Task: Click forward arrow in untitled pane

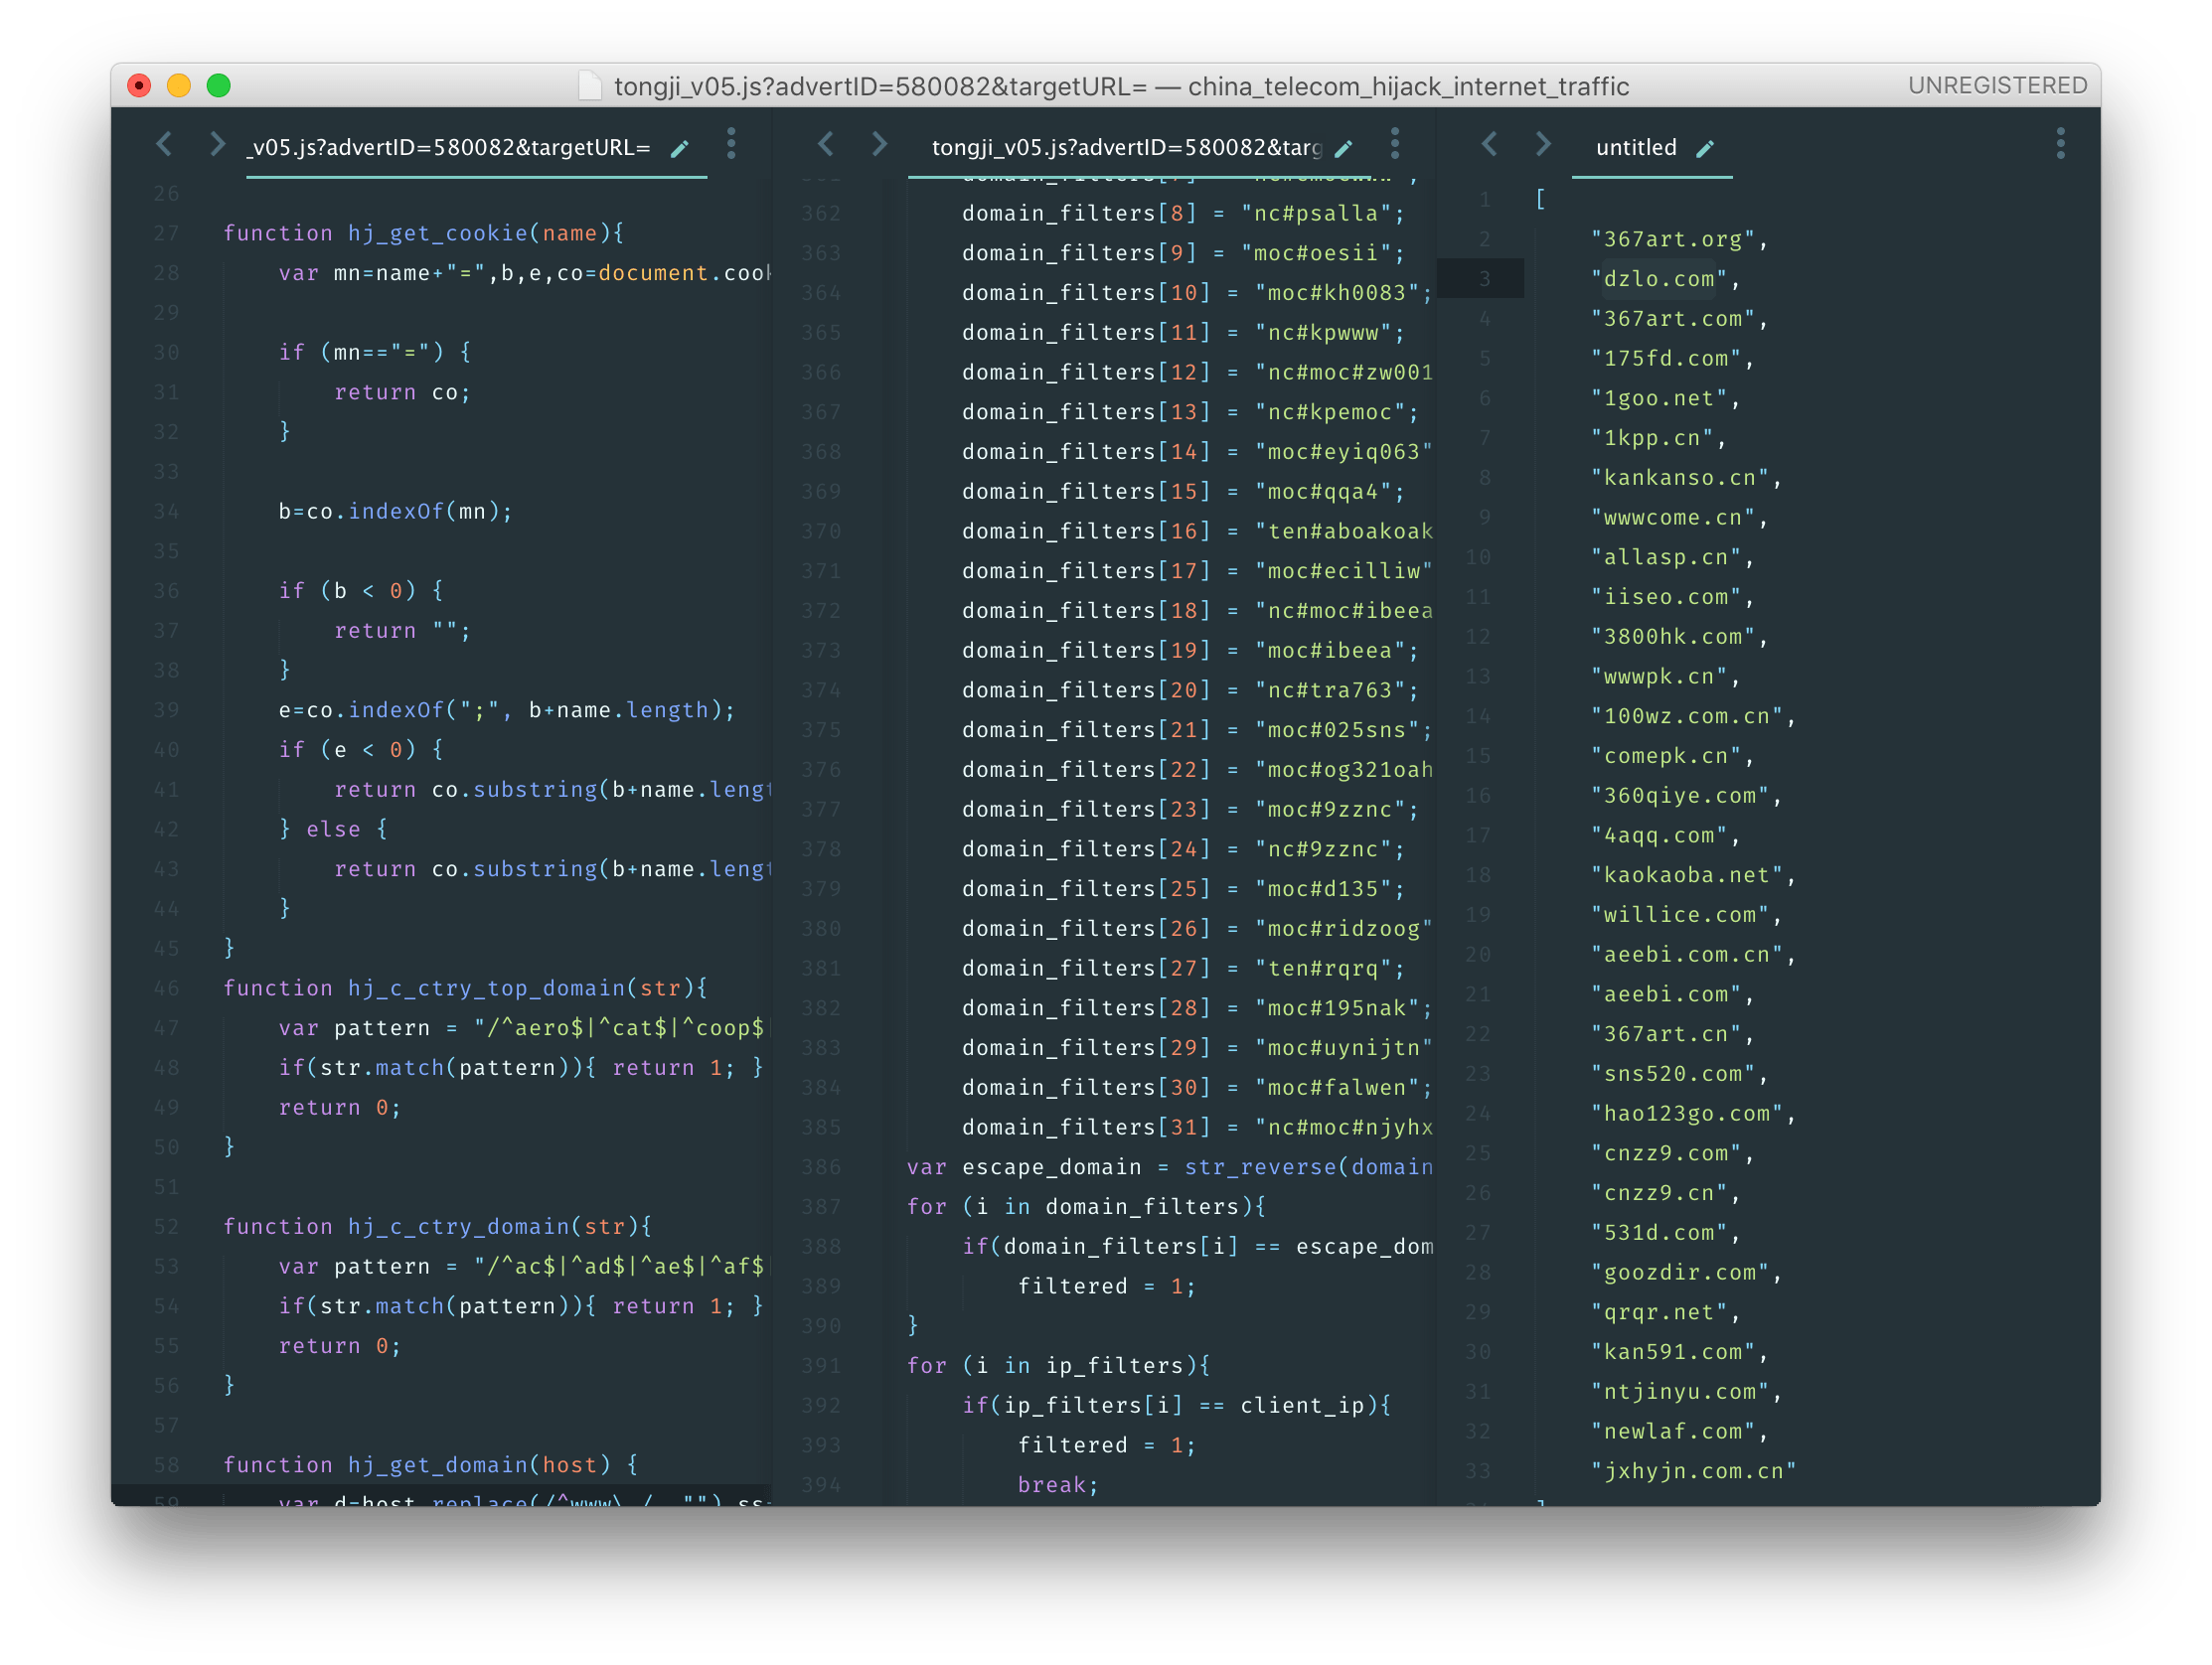Action: point(1543,144)
